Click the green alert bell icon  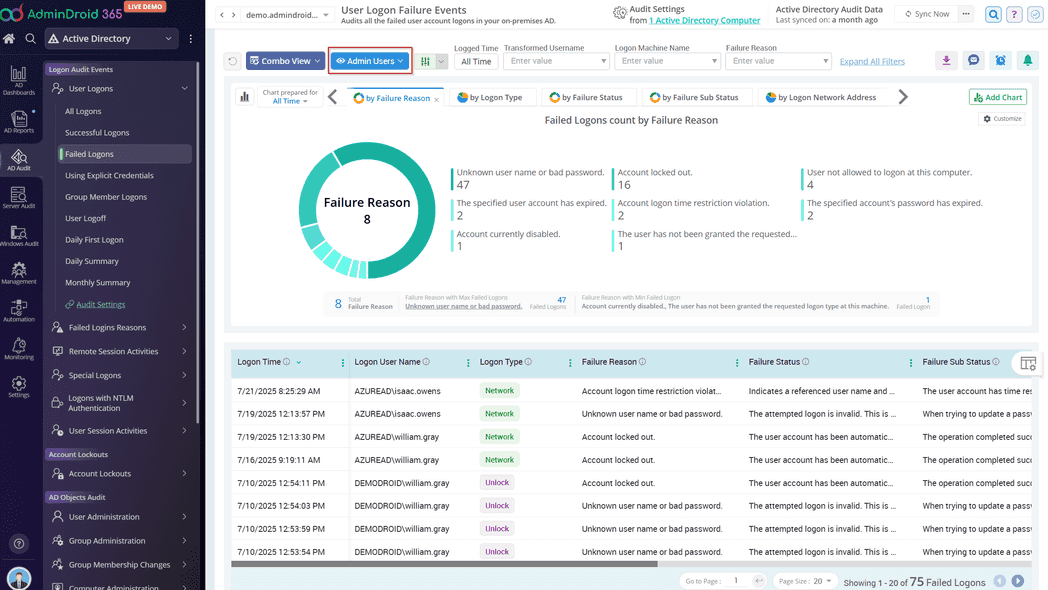point(1027,61)
